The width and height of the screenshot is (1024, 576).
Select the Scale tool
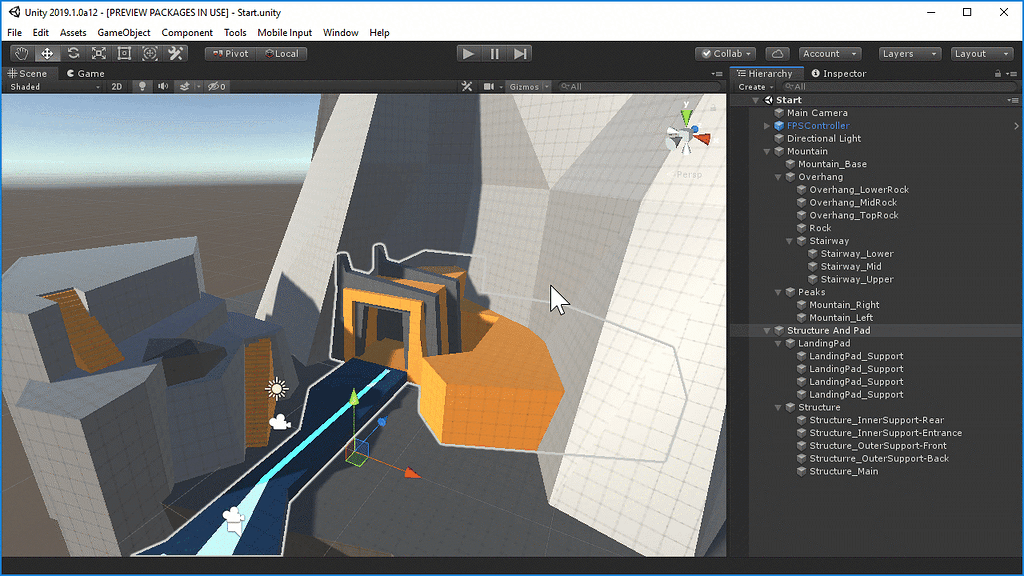tap(99, 54)
